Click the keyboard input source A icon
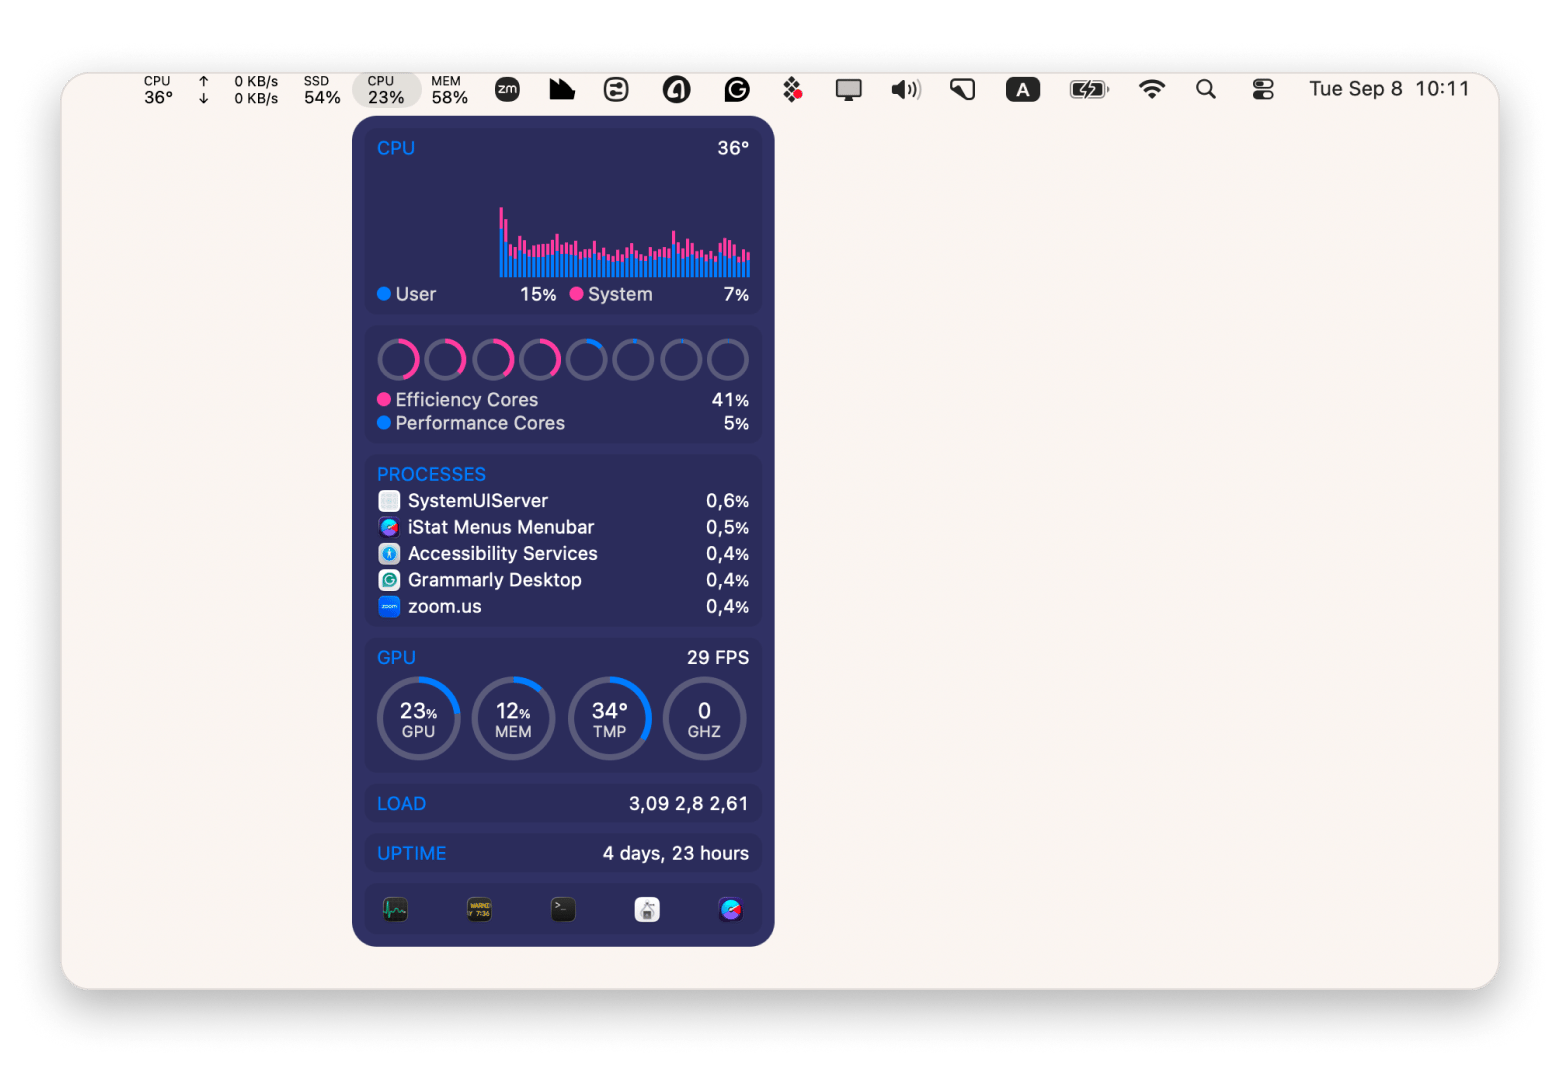 point(1023,90)
